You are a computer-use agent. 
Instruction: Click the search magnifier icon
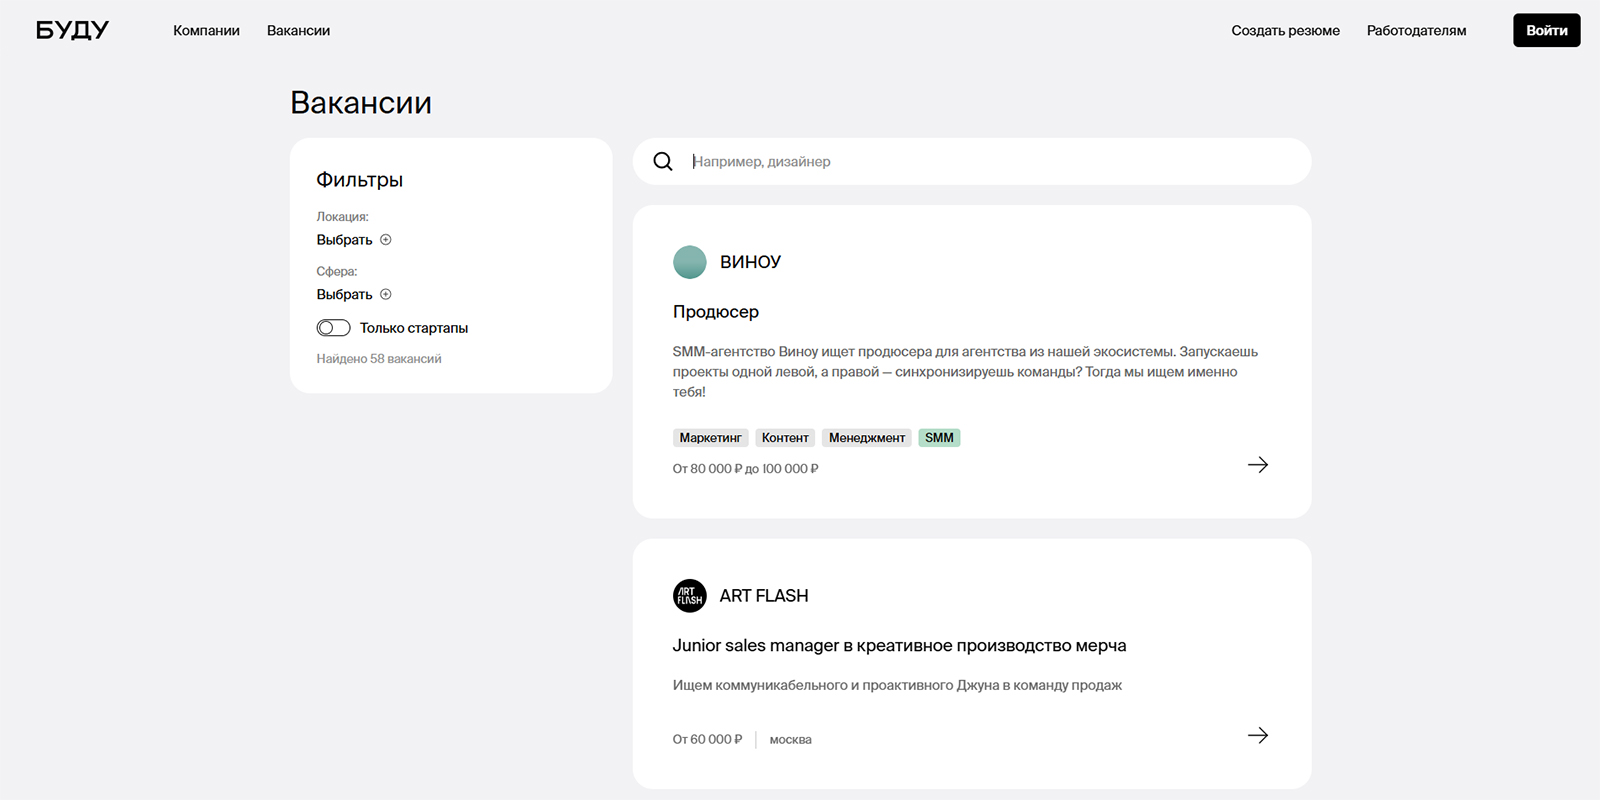click(663, 161)
